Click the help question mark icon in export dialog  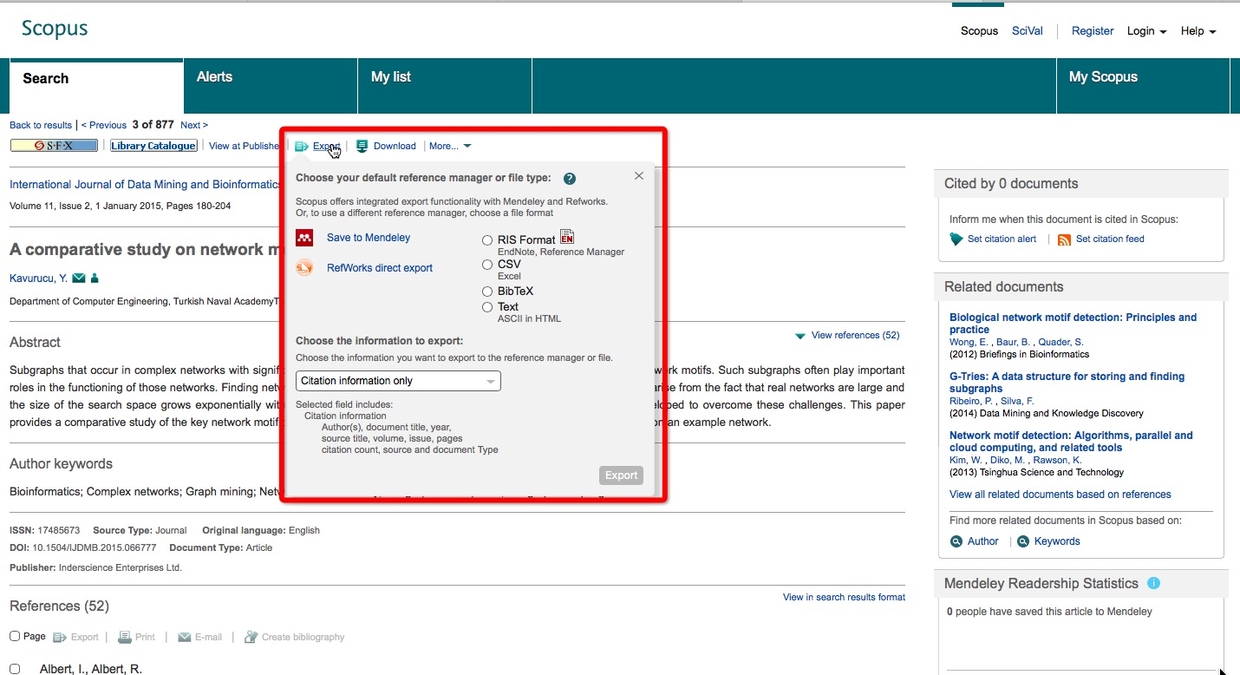pos(569,179)
